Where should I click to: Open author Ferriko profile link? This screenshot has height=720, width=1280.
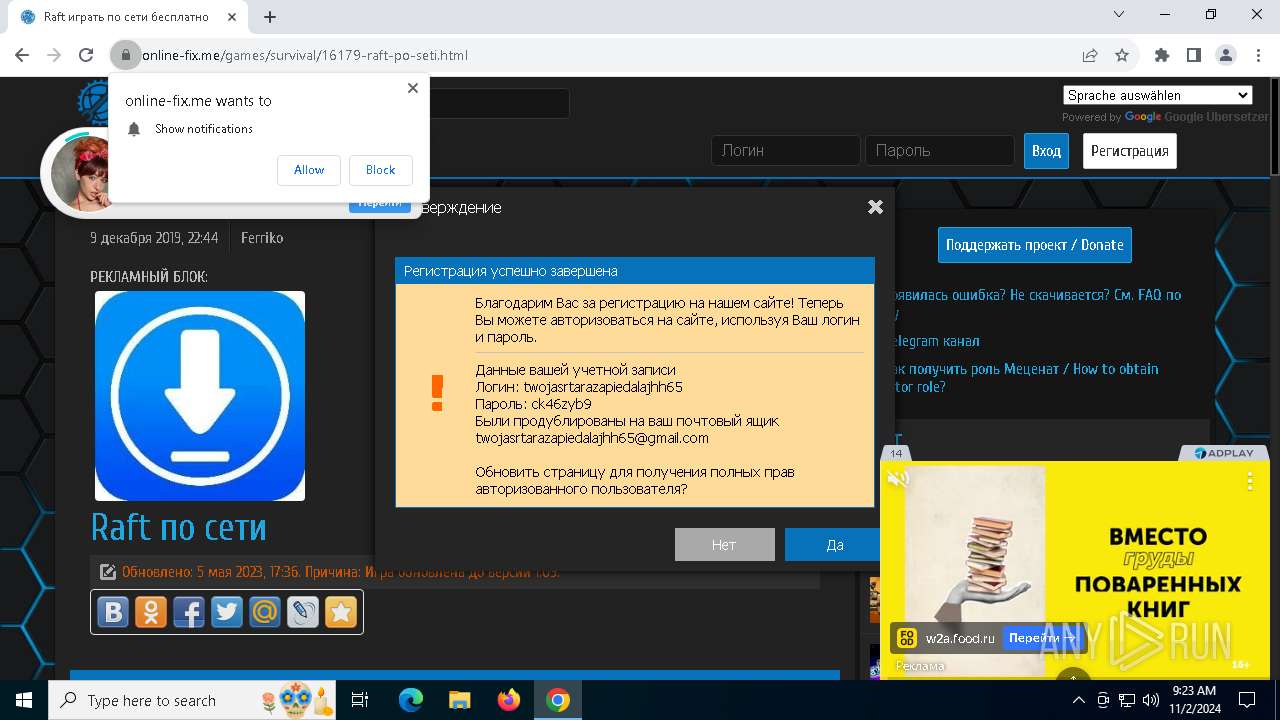[262, 238]
